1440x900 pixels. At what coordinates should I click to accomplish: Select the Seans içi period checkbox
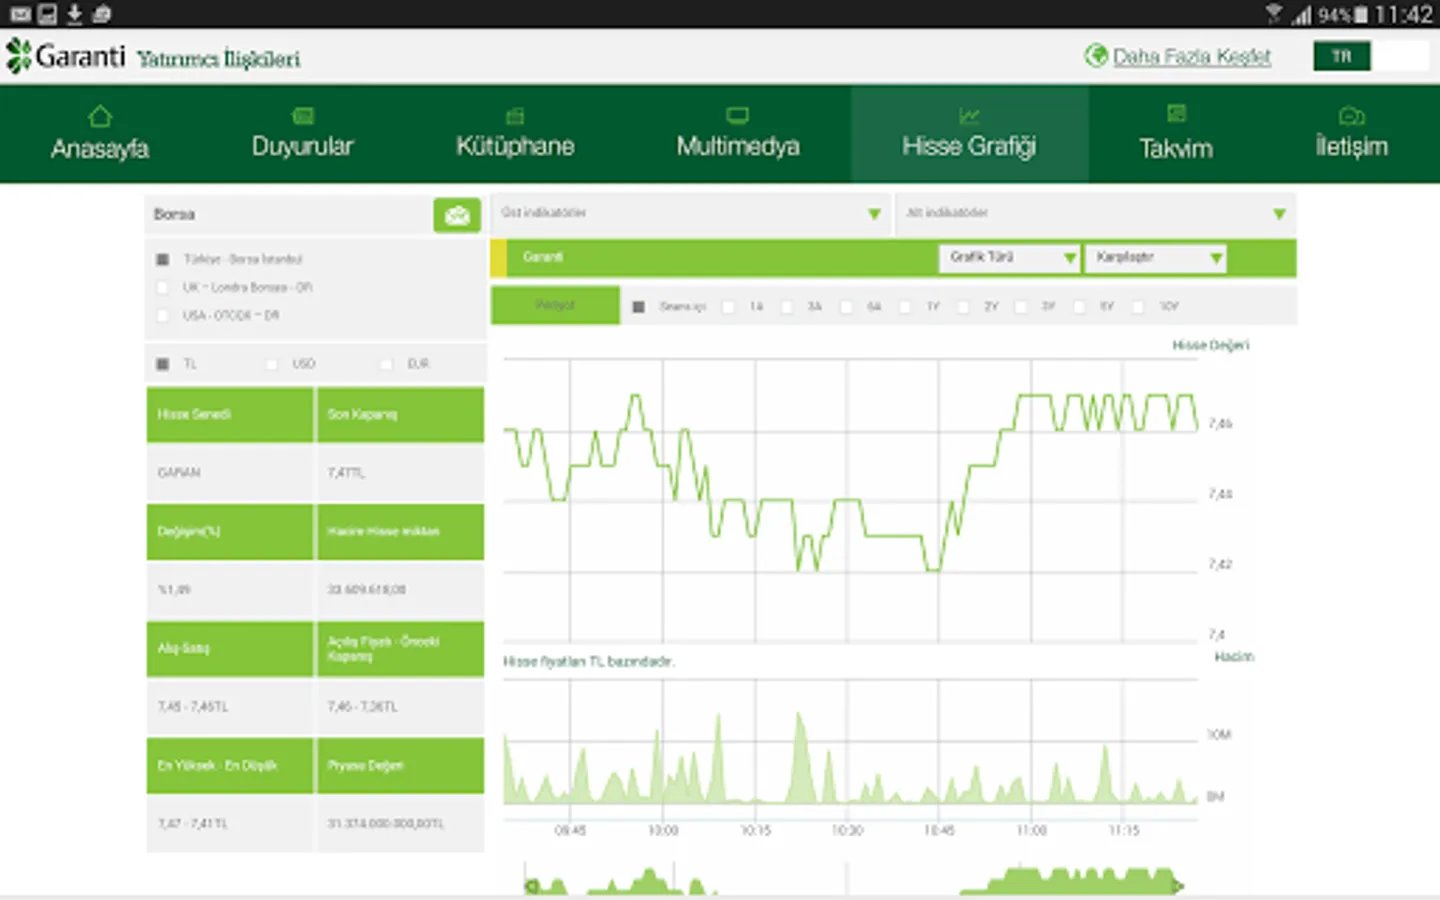click(x=639, y=307)
